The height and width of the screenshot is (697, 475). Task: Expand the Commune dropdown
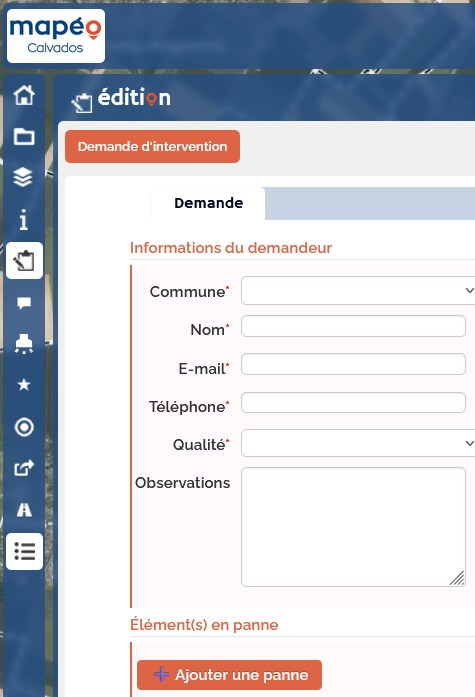(358, 291)
